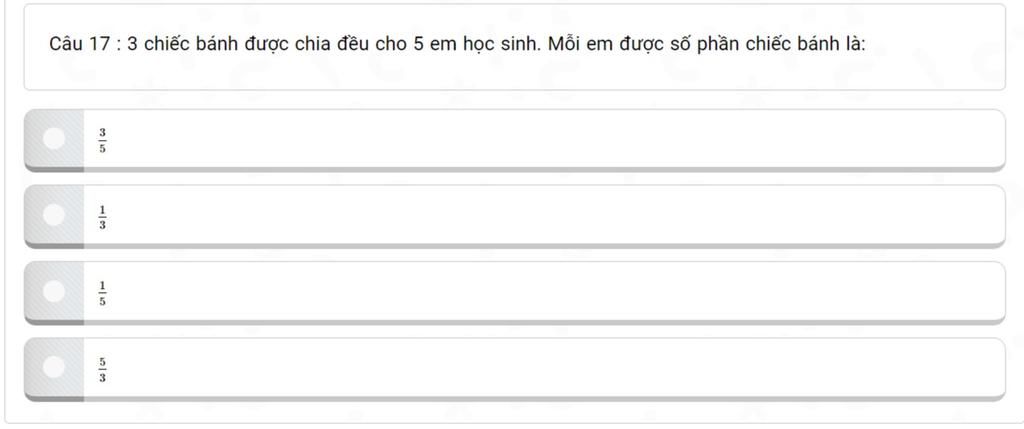Click the fraction 1/3 label

103,217
